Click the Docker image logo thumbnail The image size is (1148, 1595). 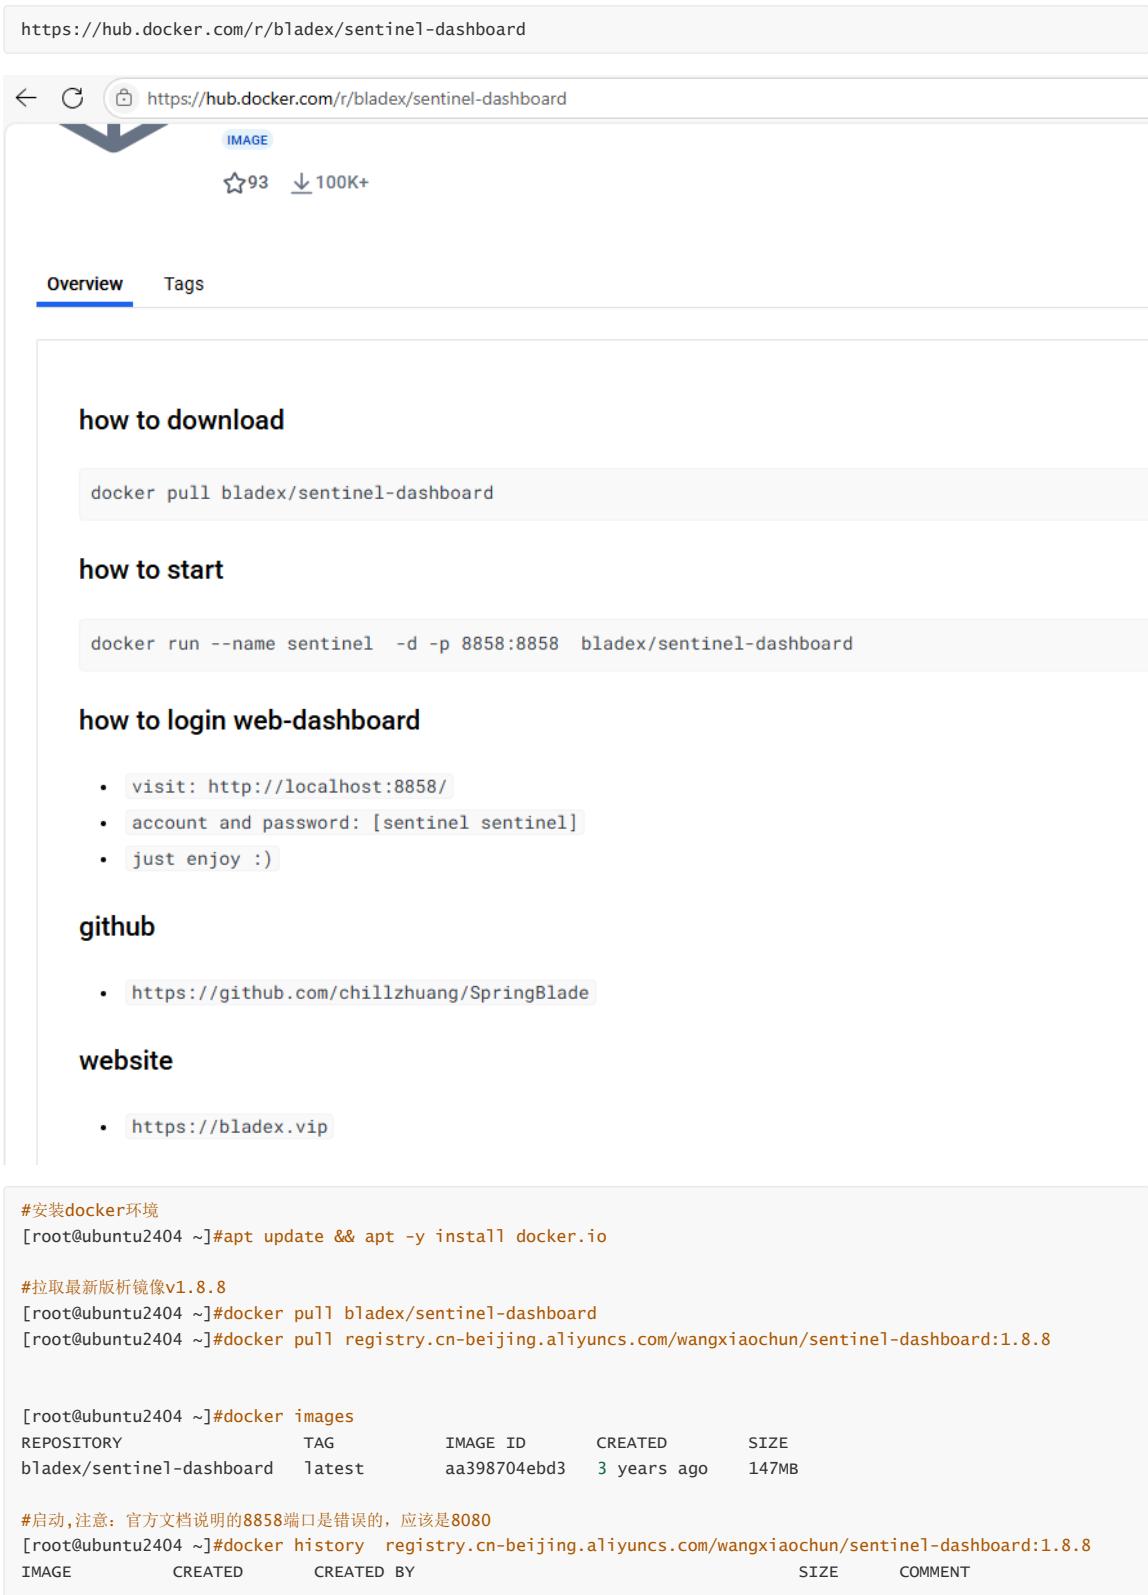coord(113,136)
